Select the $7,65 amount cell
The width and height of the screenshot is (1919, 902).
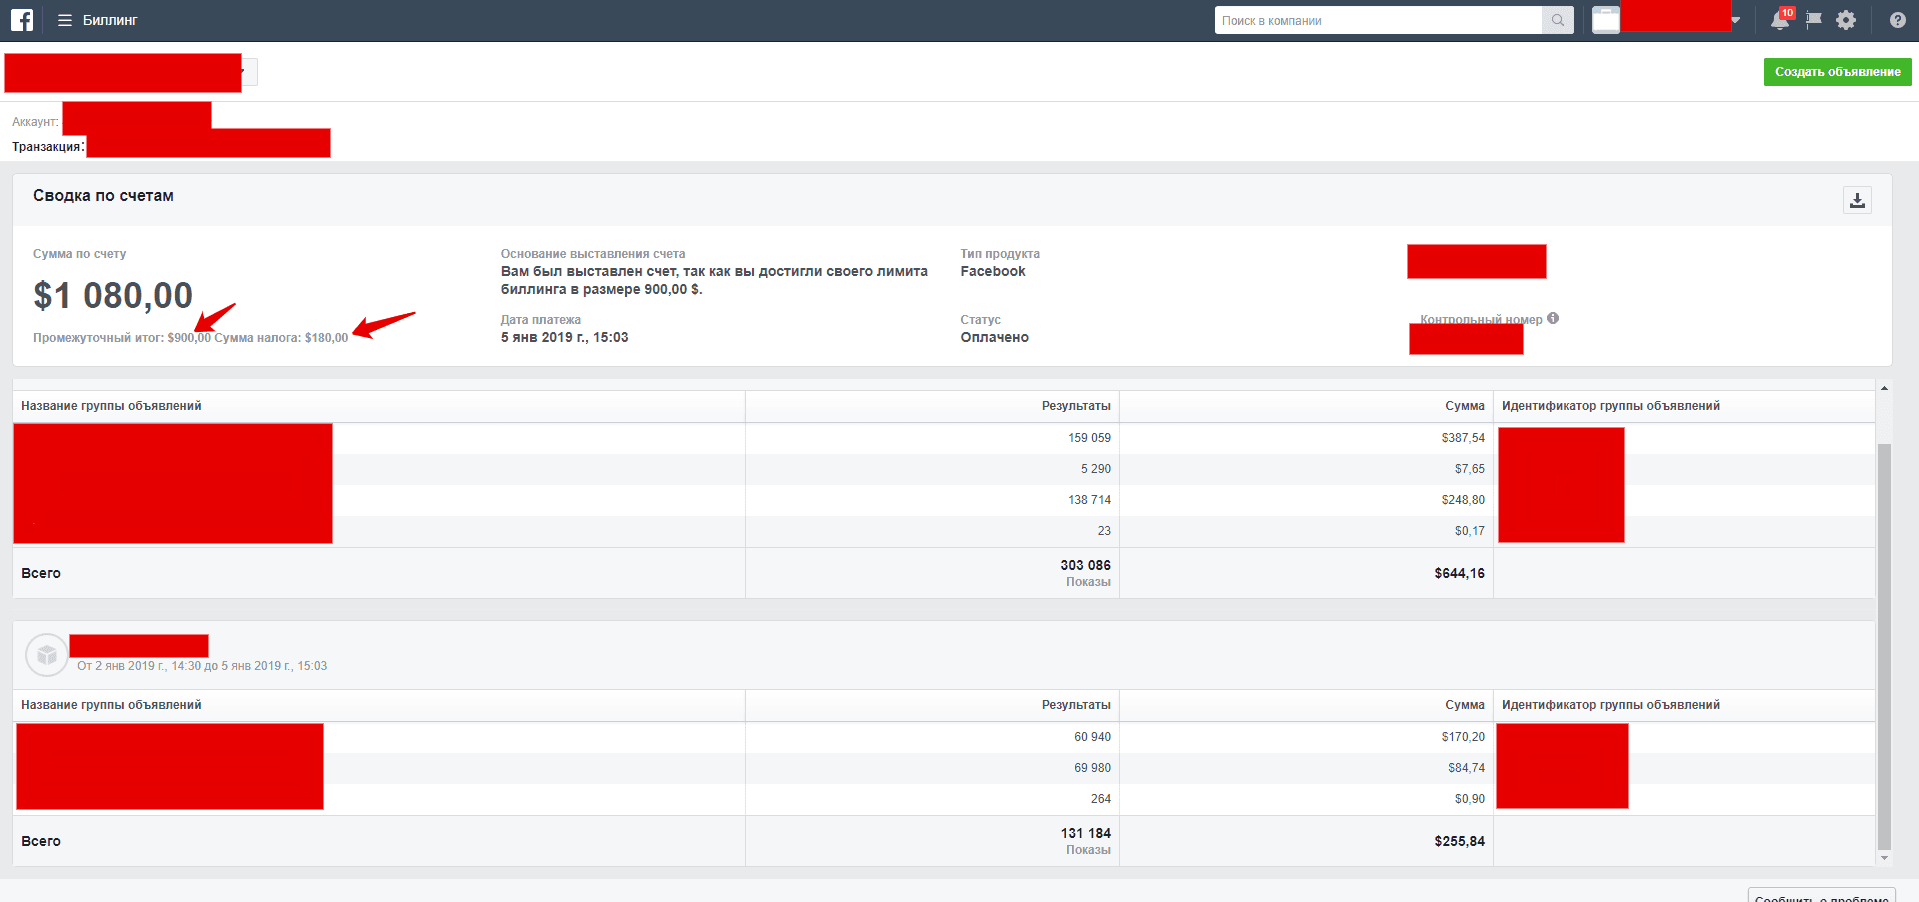click(x=1469, y=469)
